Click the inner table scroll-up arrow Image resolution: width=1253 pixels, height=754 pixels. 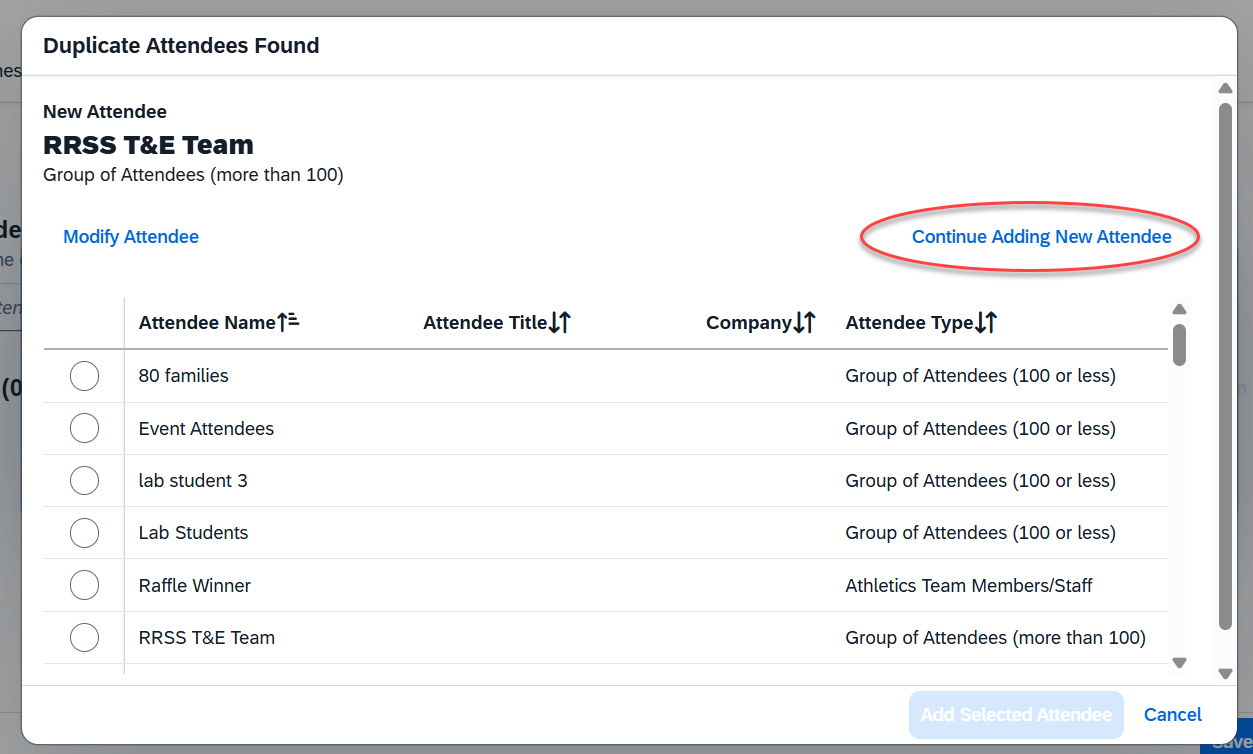pyautogui.click(x=1179, y=309)
